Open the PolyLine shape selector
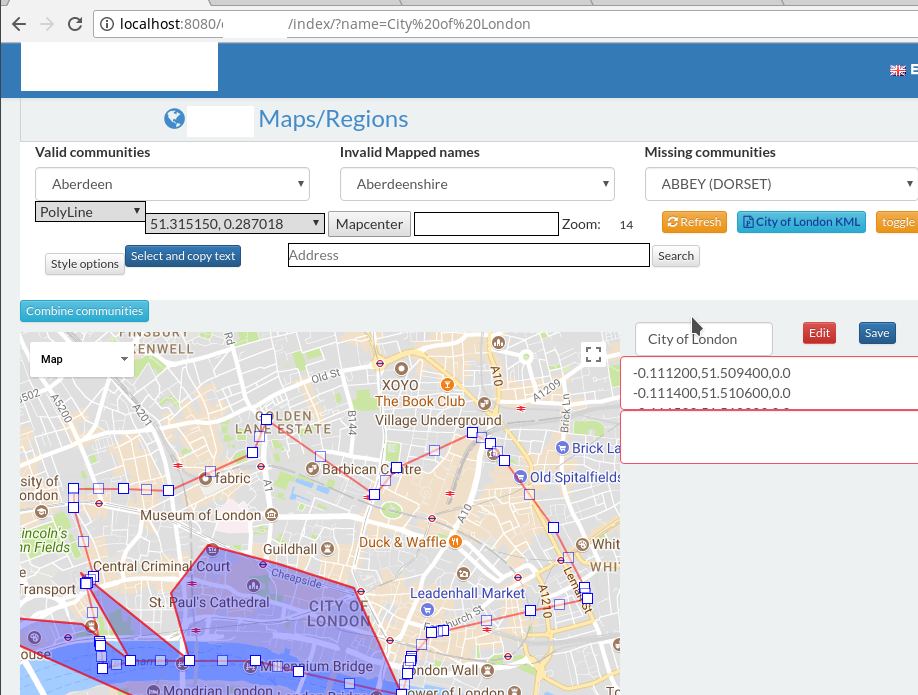This screenshot has height=695, width=918. (88, 212)
